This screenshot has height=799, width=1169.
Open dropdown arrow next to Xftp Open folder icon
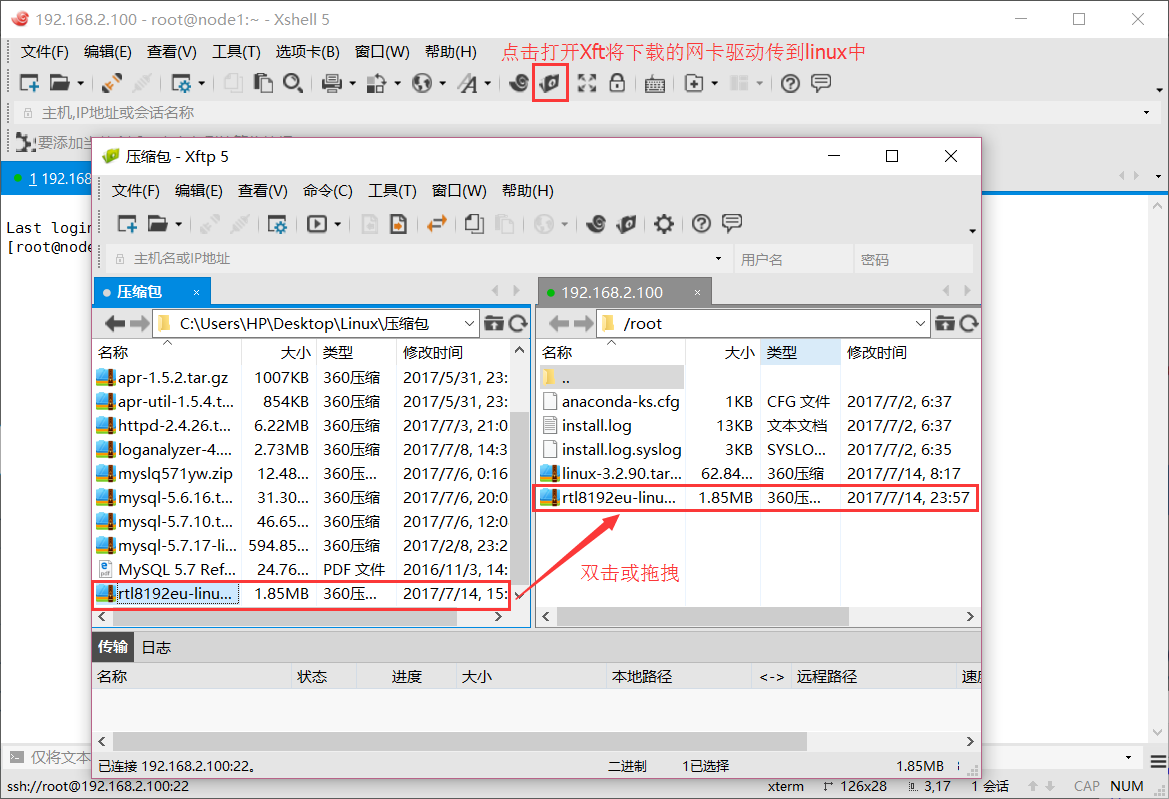tap(178, 224)
